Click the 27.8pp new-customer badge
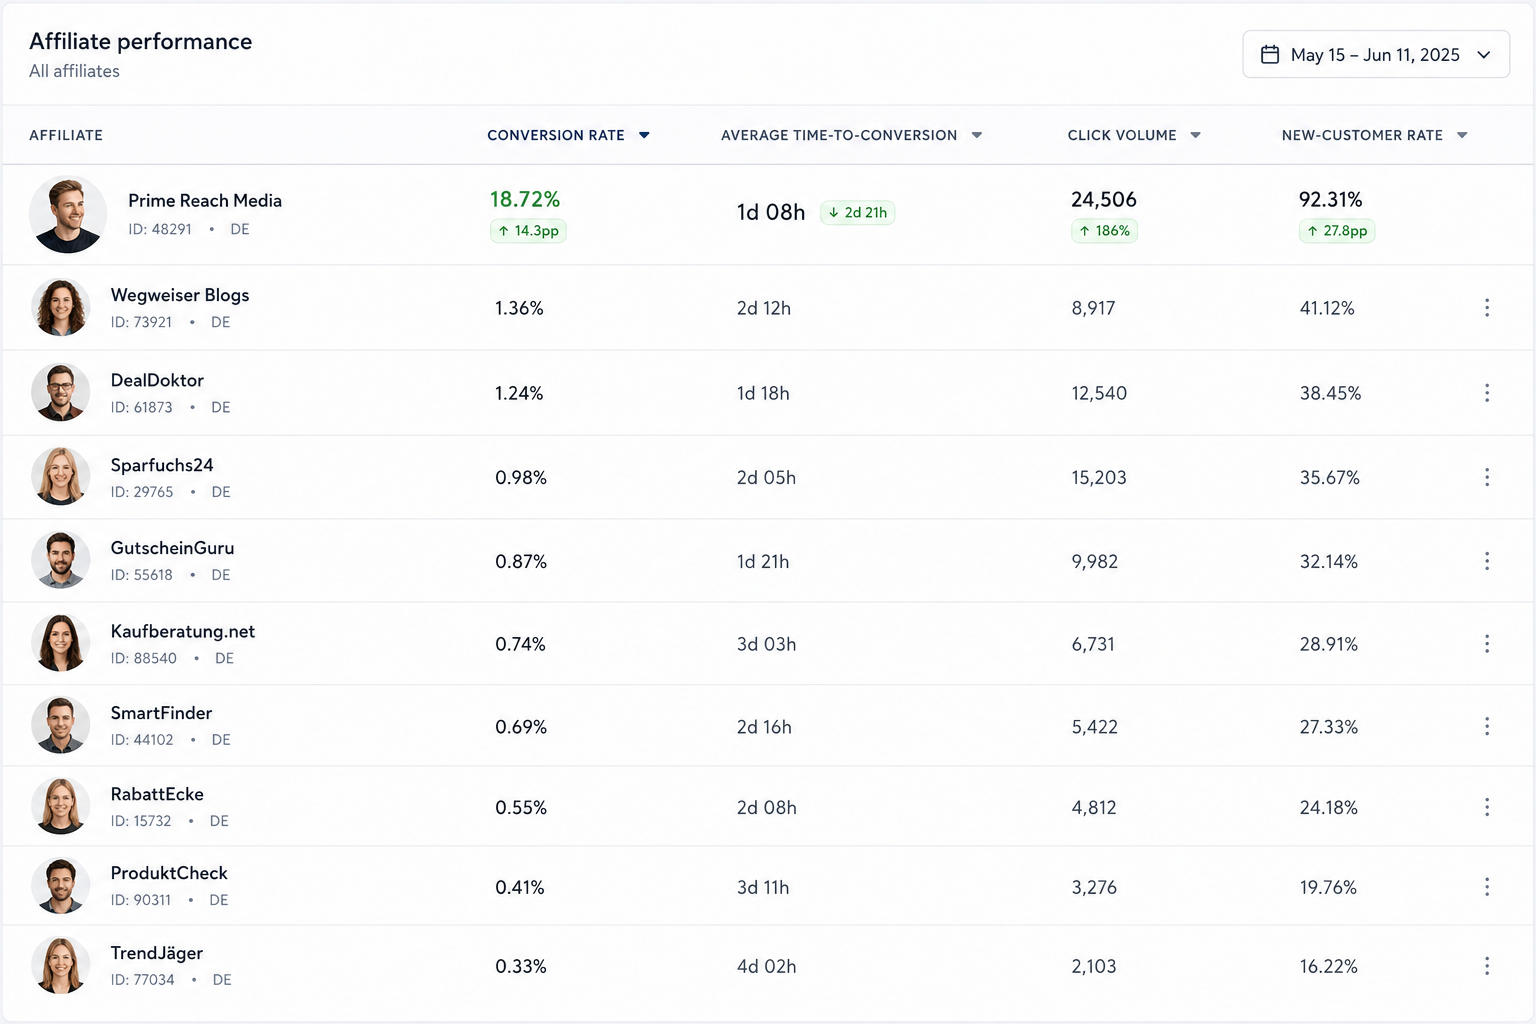This screenshot has height=1024, width=1536. 1337,231
